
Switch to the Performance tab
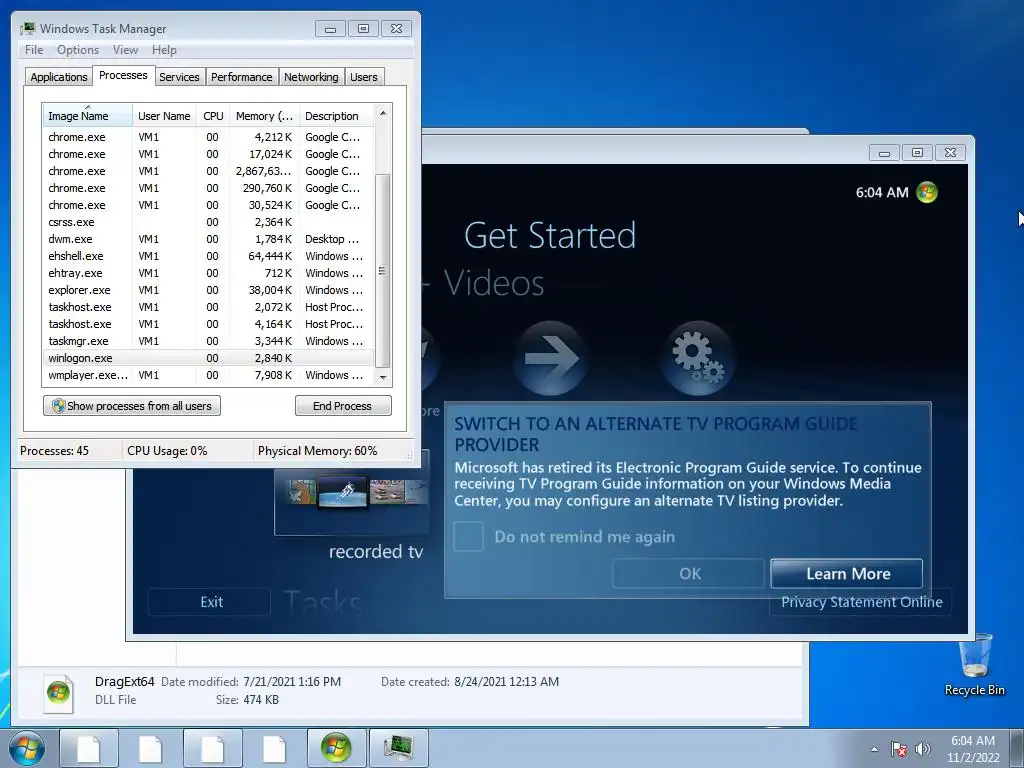tap(242, 77)
